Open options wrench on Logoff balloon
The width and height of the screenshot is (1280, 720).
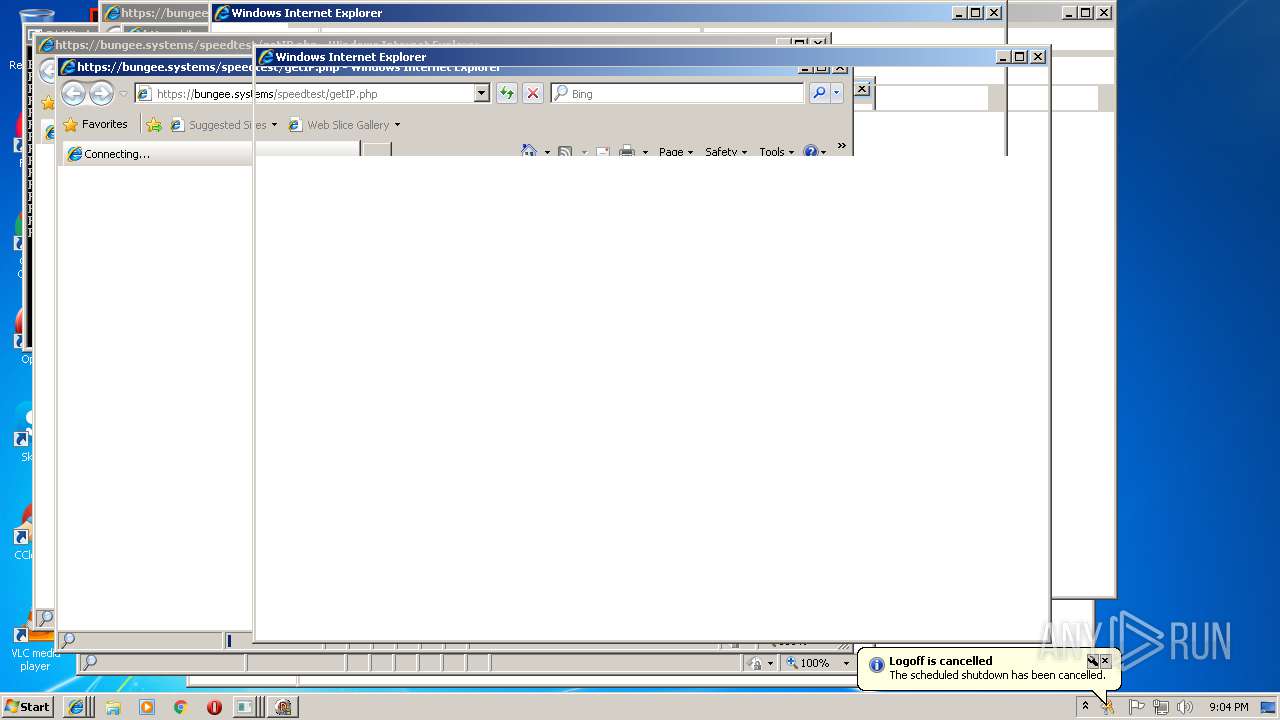point(1093,661)
